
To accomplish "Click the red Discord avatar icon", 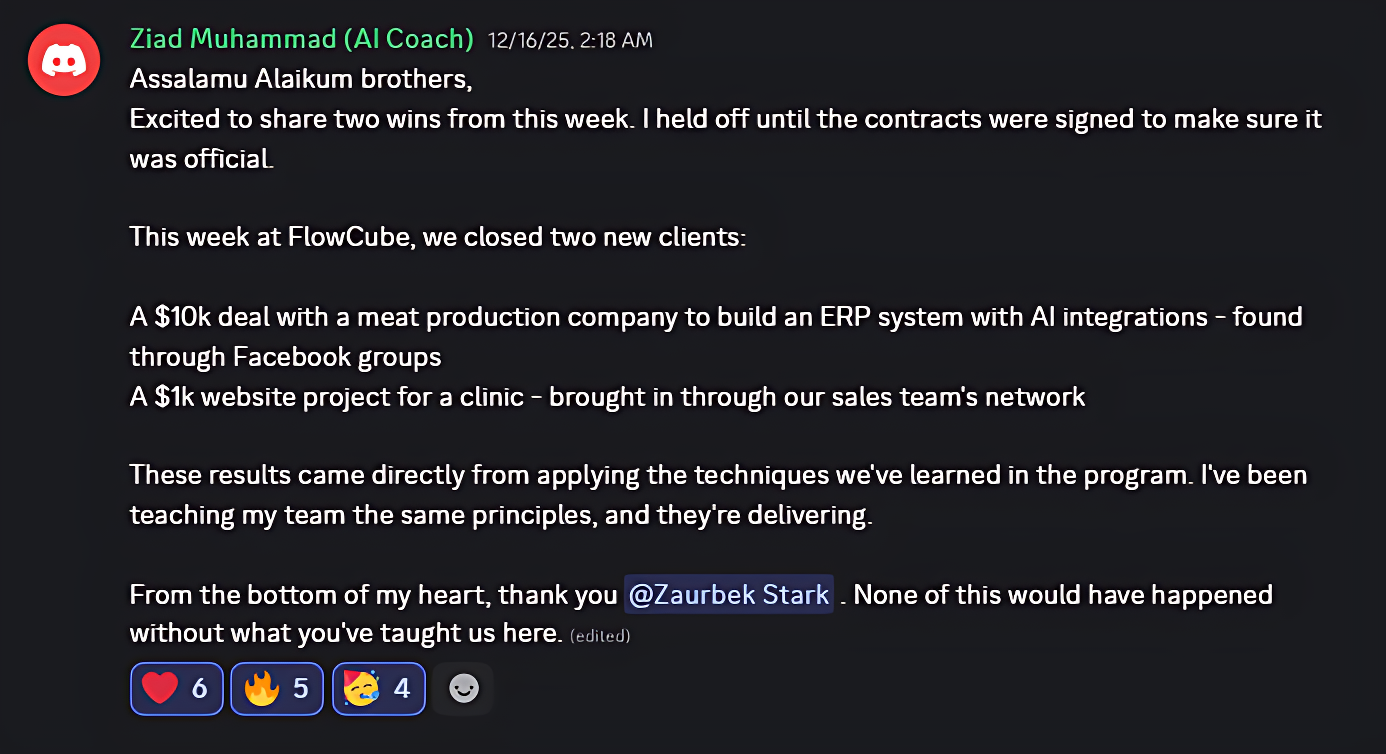I will pyautogui.click(x=63, y=59).
